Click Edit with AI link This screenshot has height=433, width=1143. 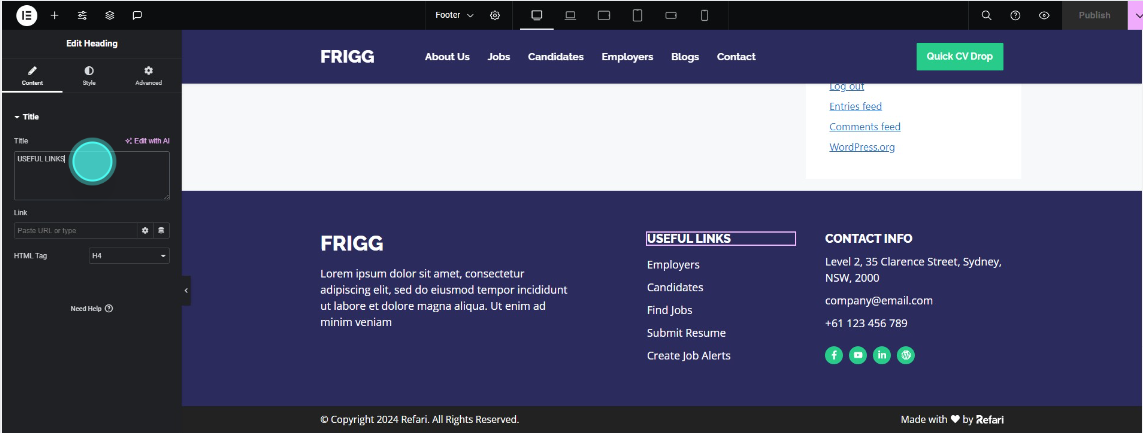(x=147, y=141)
